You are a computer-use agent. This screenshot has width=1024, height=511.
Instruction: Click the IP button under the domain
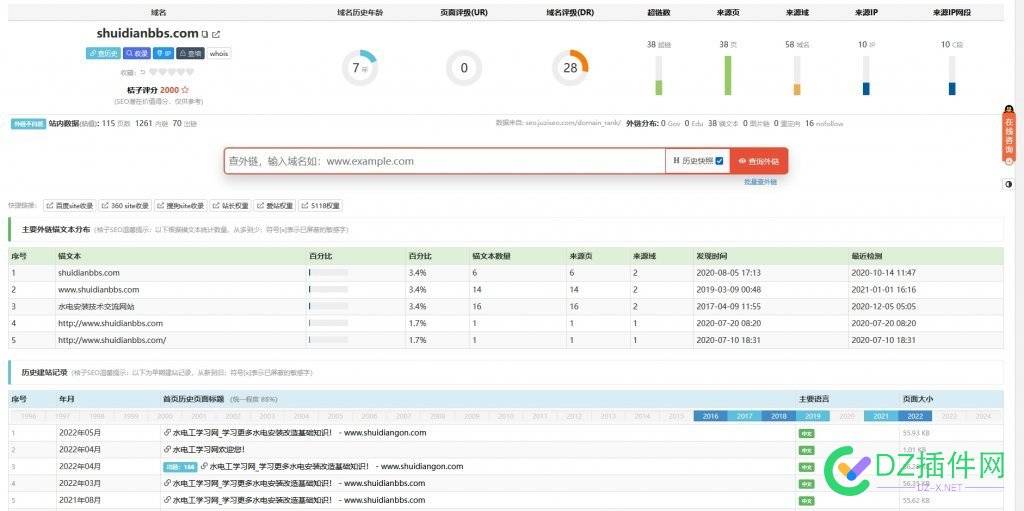163,54
